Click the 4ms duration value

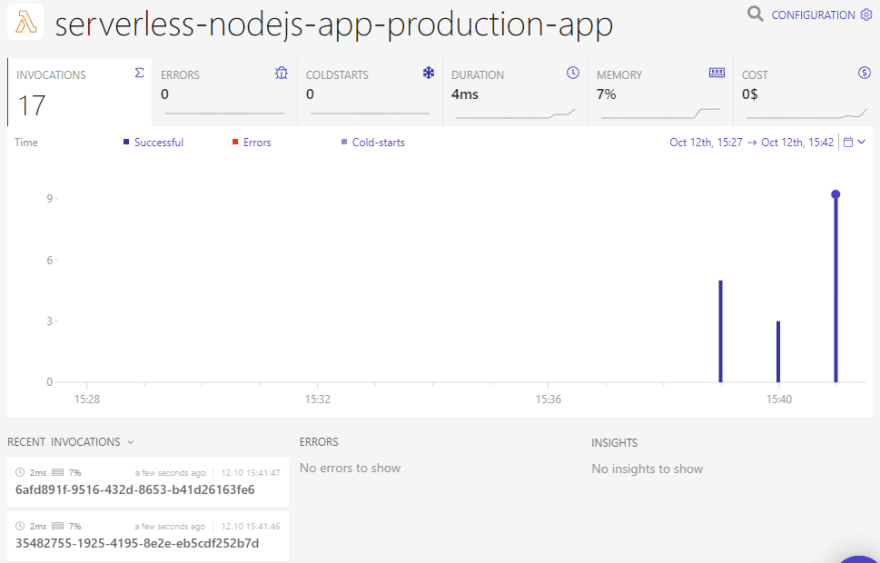(465, 94)
